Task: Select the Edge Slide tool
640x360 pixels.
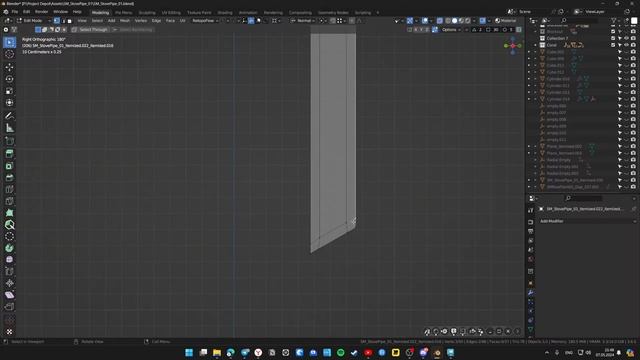Action: click(x=9, y=271)
